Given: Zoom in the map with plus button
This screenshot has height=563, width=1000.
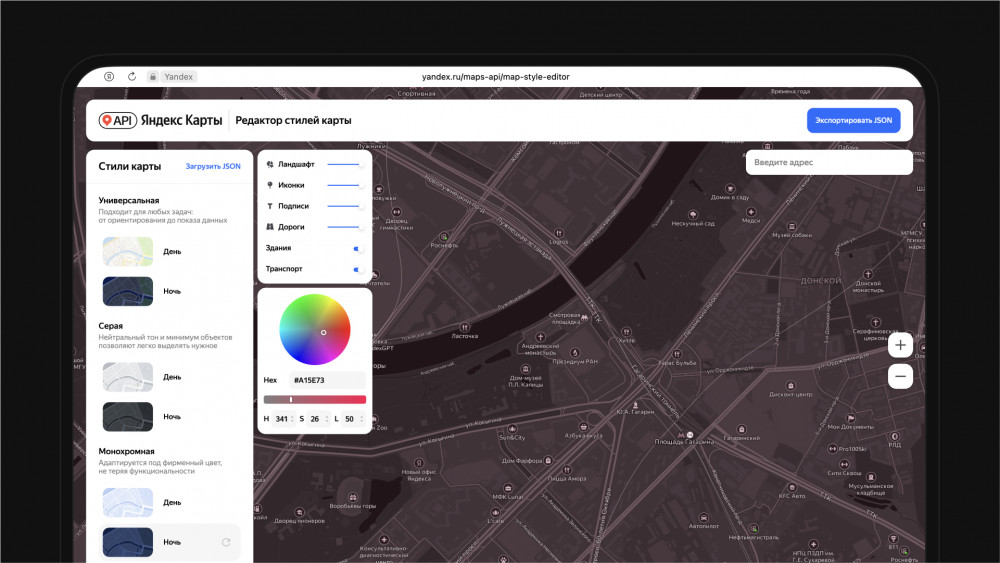Looking at the screenshot, I should (x=901, y=345).
